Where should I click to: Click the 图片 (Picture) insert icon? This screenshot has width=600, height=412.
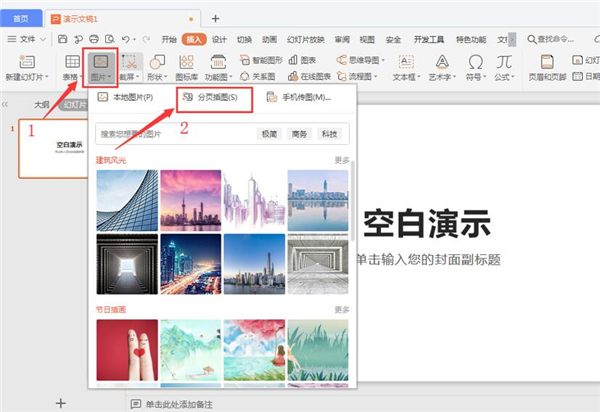point(100,62)
